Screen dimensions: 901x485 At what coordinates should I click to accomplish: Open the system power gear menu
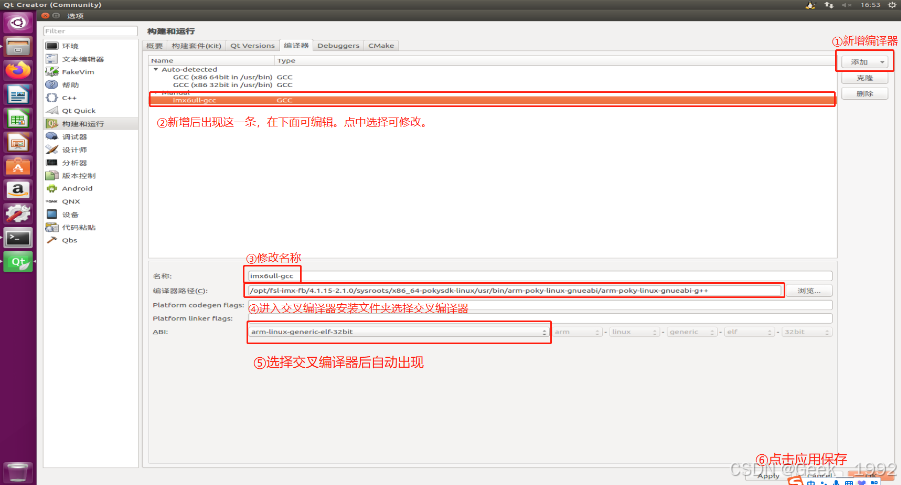tap(892, 5)
